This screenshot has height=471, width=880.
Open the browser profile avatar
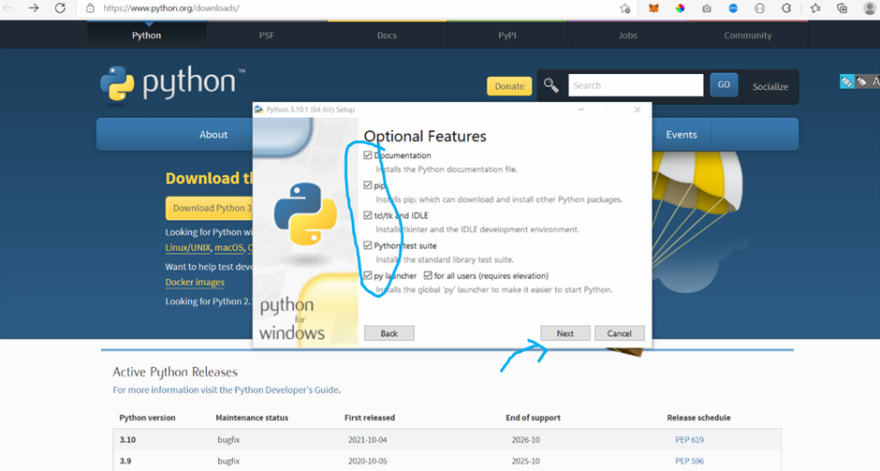tap(869, 8)
